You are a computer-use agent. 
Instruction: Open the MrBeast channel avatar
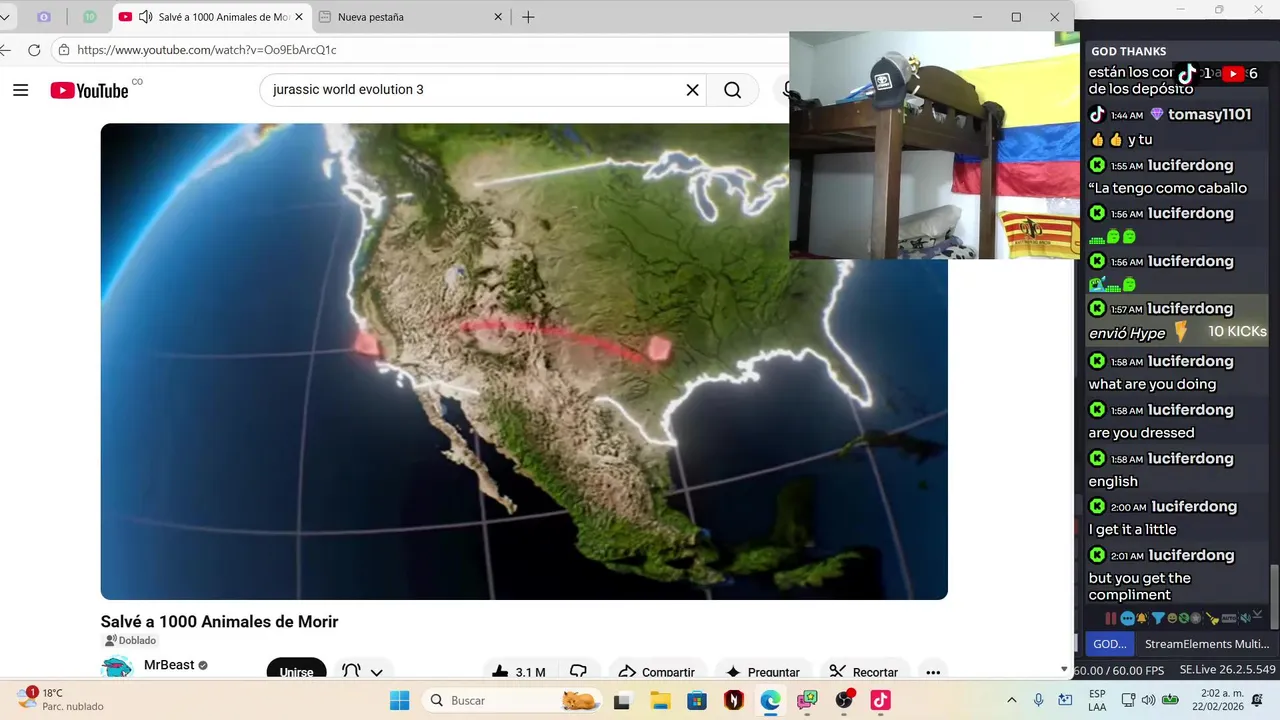[x=117, y=668]
